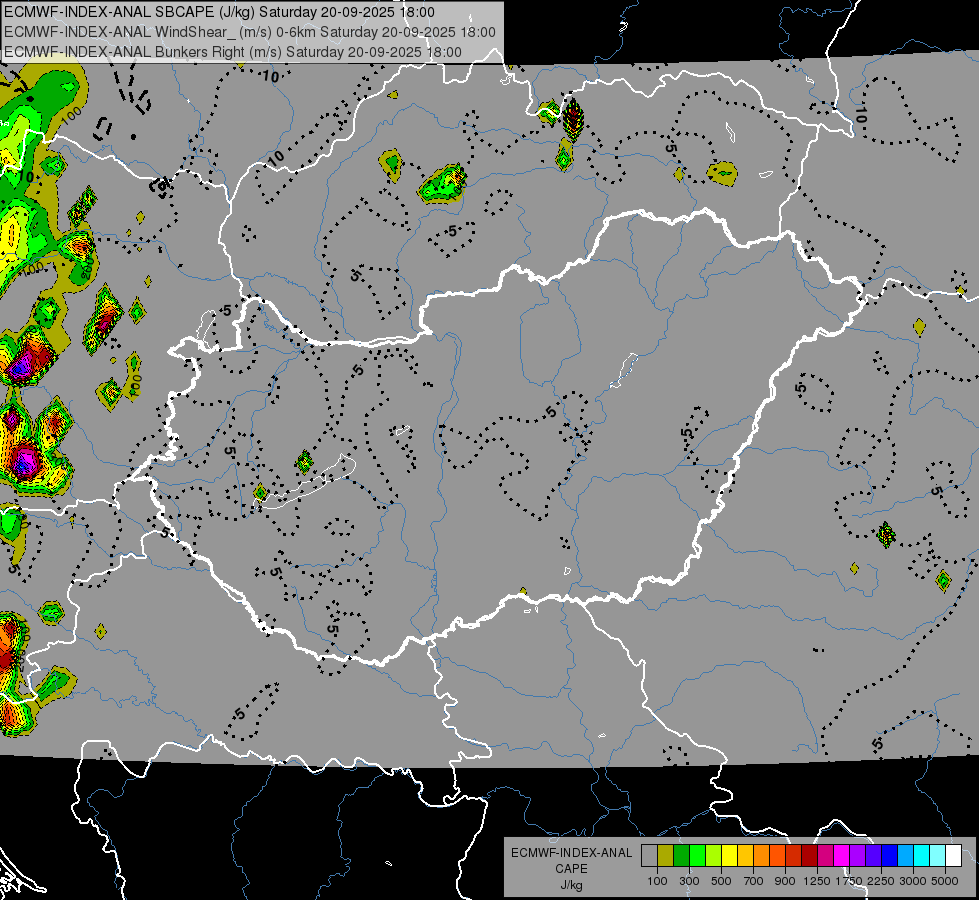
Task: Click the 1250 value on the CAPE scale
Action: [817, 881]
